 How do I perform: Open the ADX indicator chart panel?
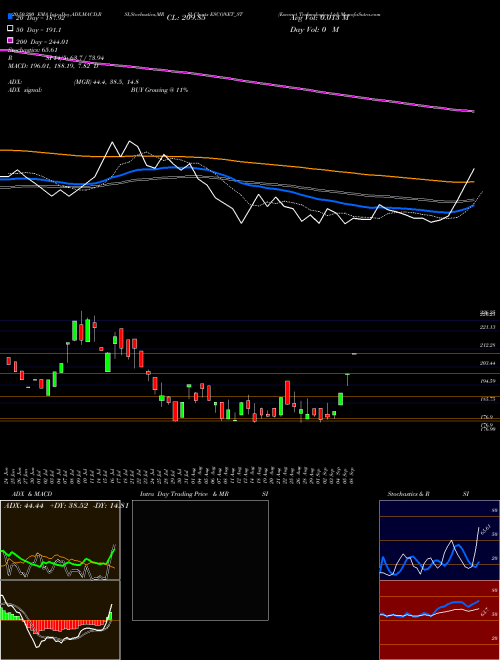click(60, 540)
